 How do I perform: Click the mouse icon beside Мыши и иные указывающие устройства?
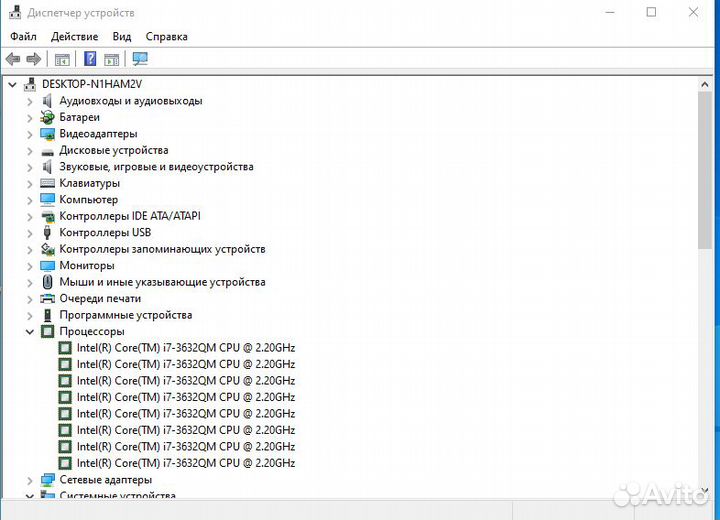pos(47,282)
